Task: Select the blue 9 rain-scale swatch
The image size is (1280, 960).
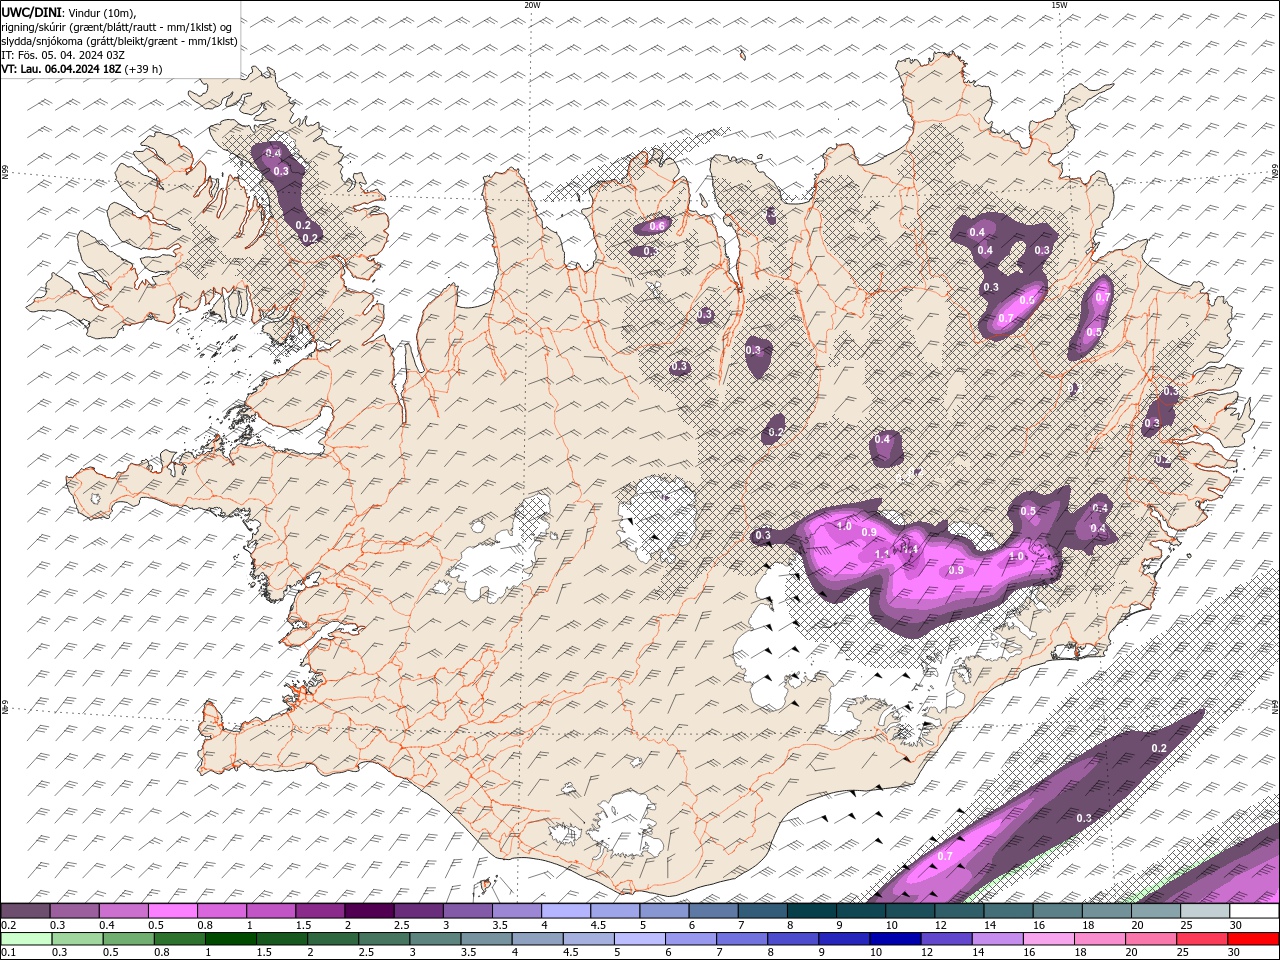Action: (844, 939)
